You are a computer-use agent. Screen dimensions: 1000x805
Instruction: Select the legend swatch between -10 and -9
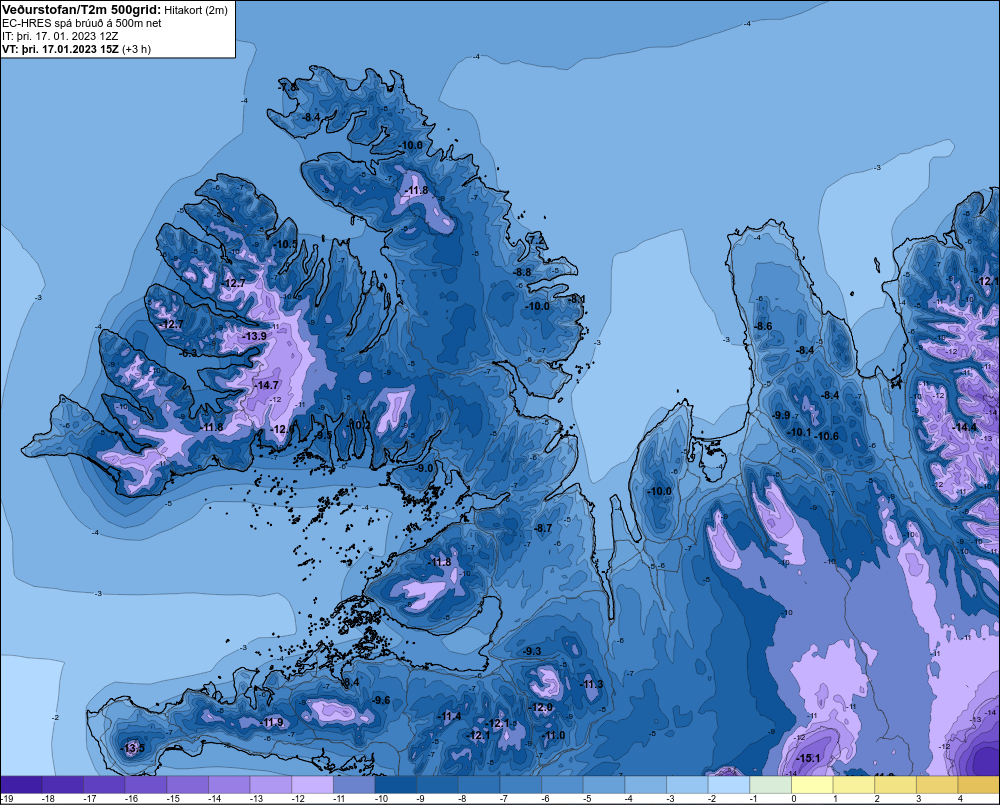[x=395, y=784]
